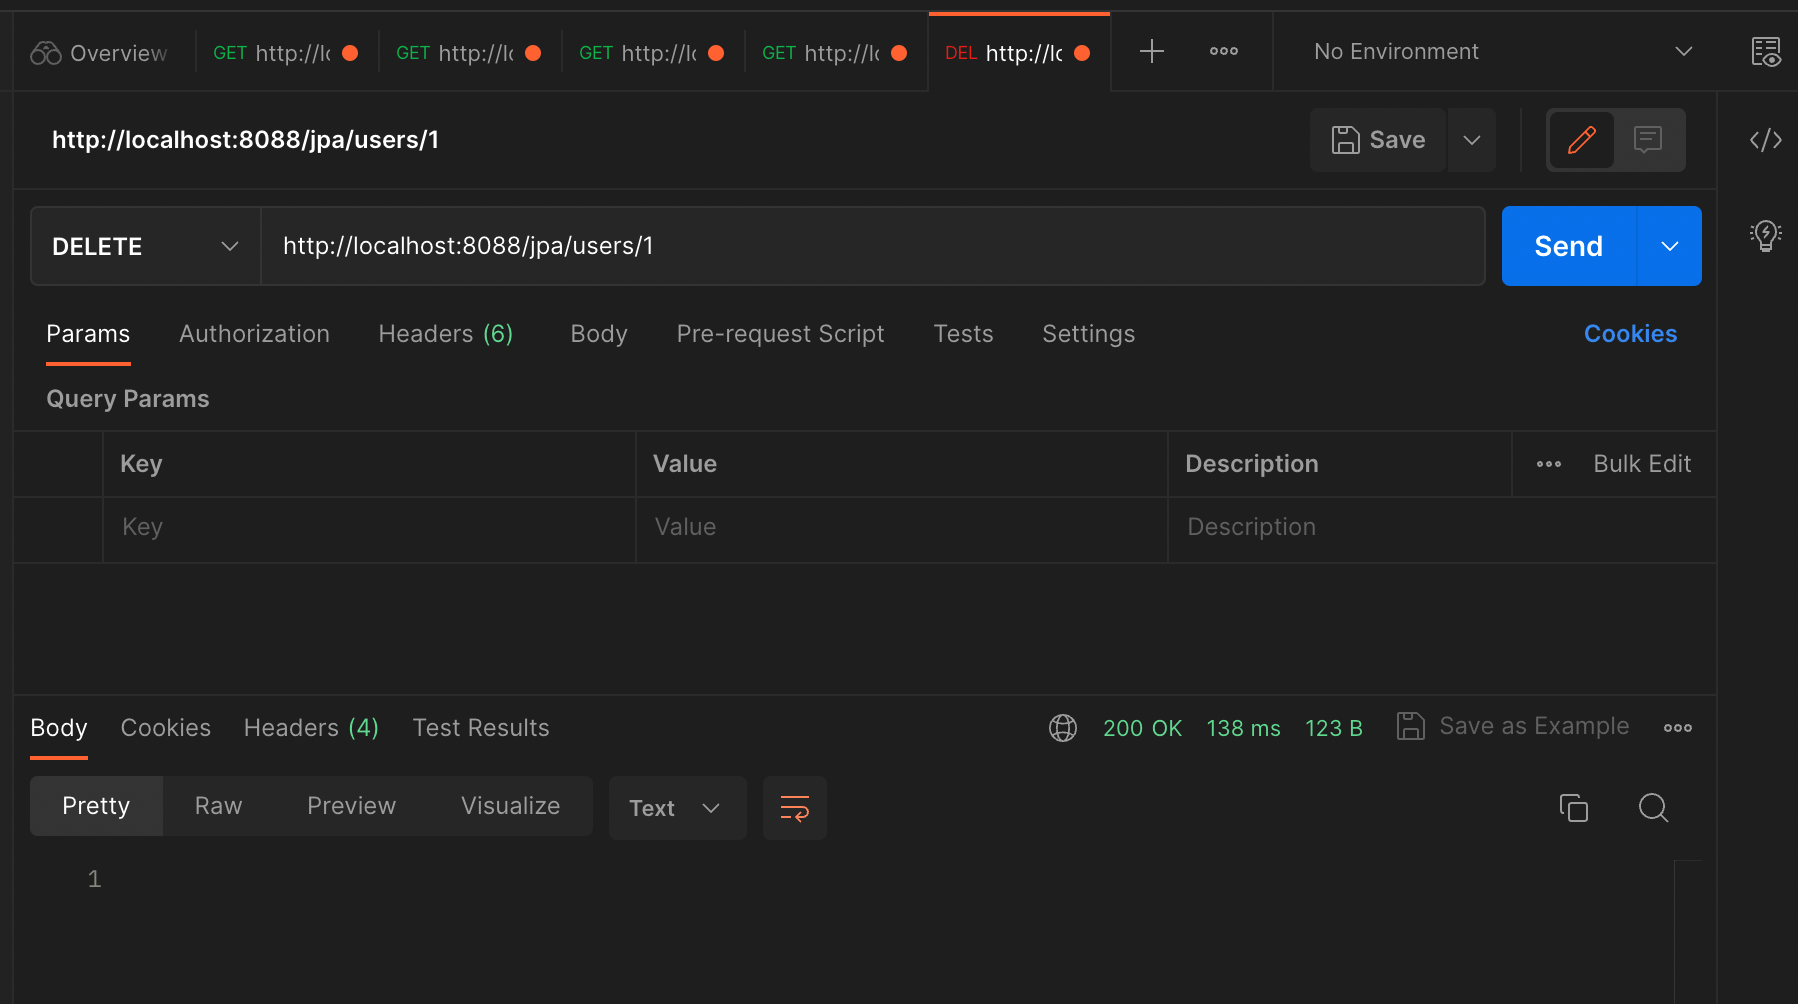Image resolution: width=1798 pixels, height=1004 pixels.
Task: Click the 123 B response size
Action: (x=1334, y=728)
